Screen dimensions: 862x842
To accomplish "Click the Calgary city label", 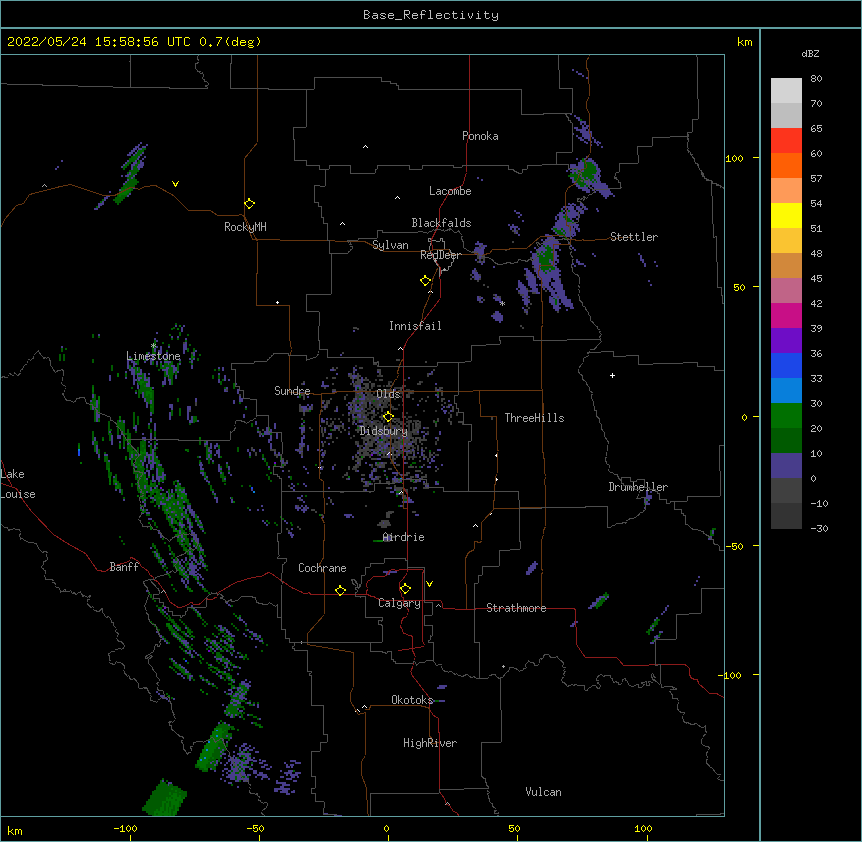I will click(x=399, y=603).
